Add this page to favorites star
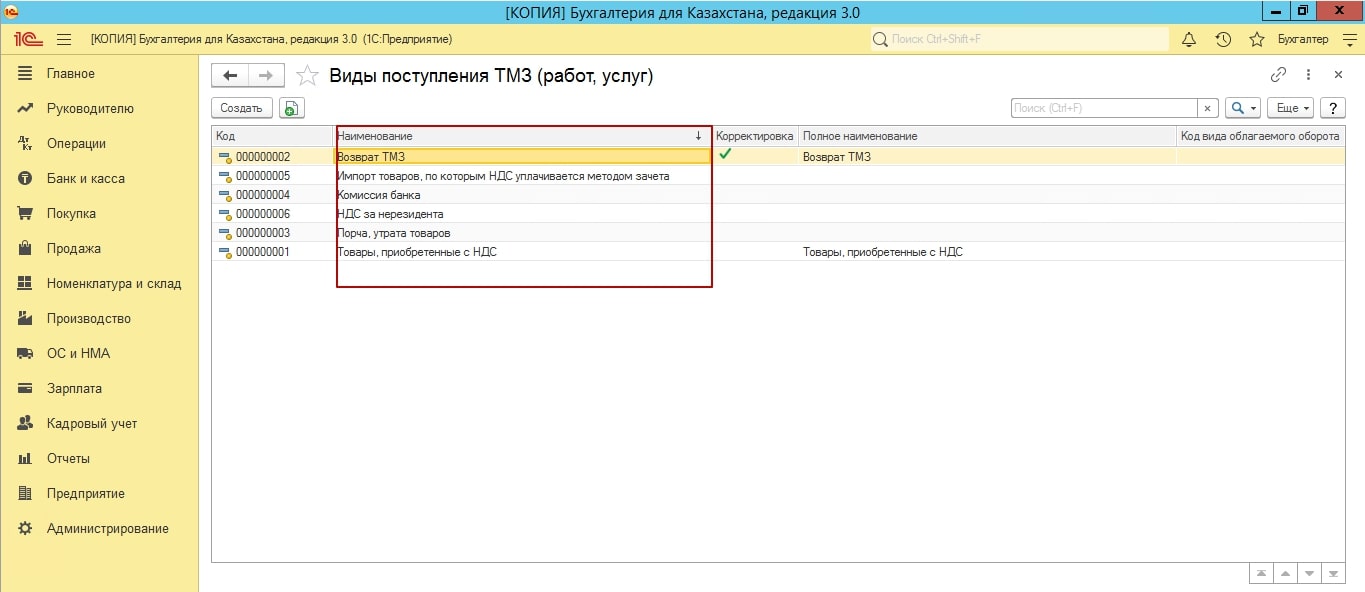 click(x=308, y=76)
